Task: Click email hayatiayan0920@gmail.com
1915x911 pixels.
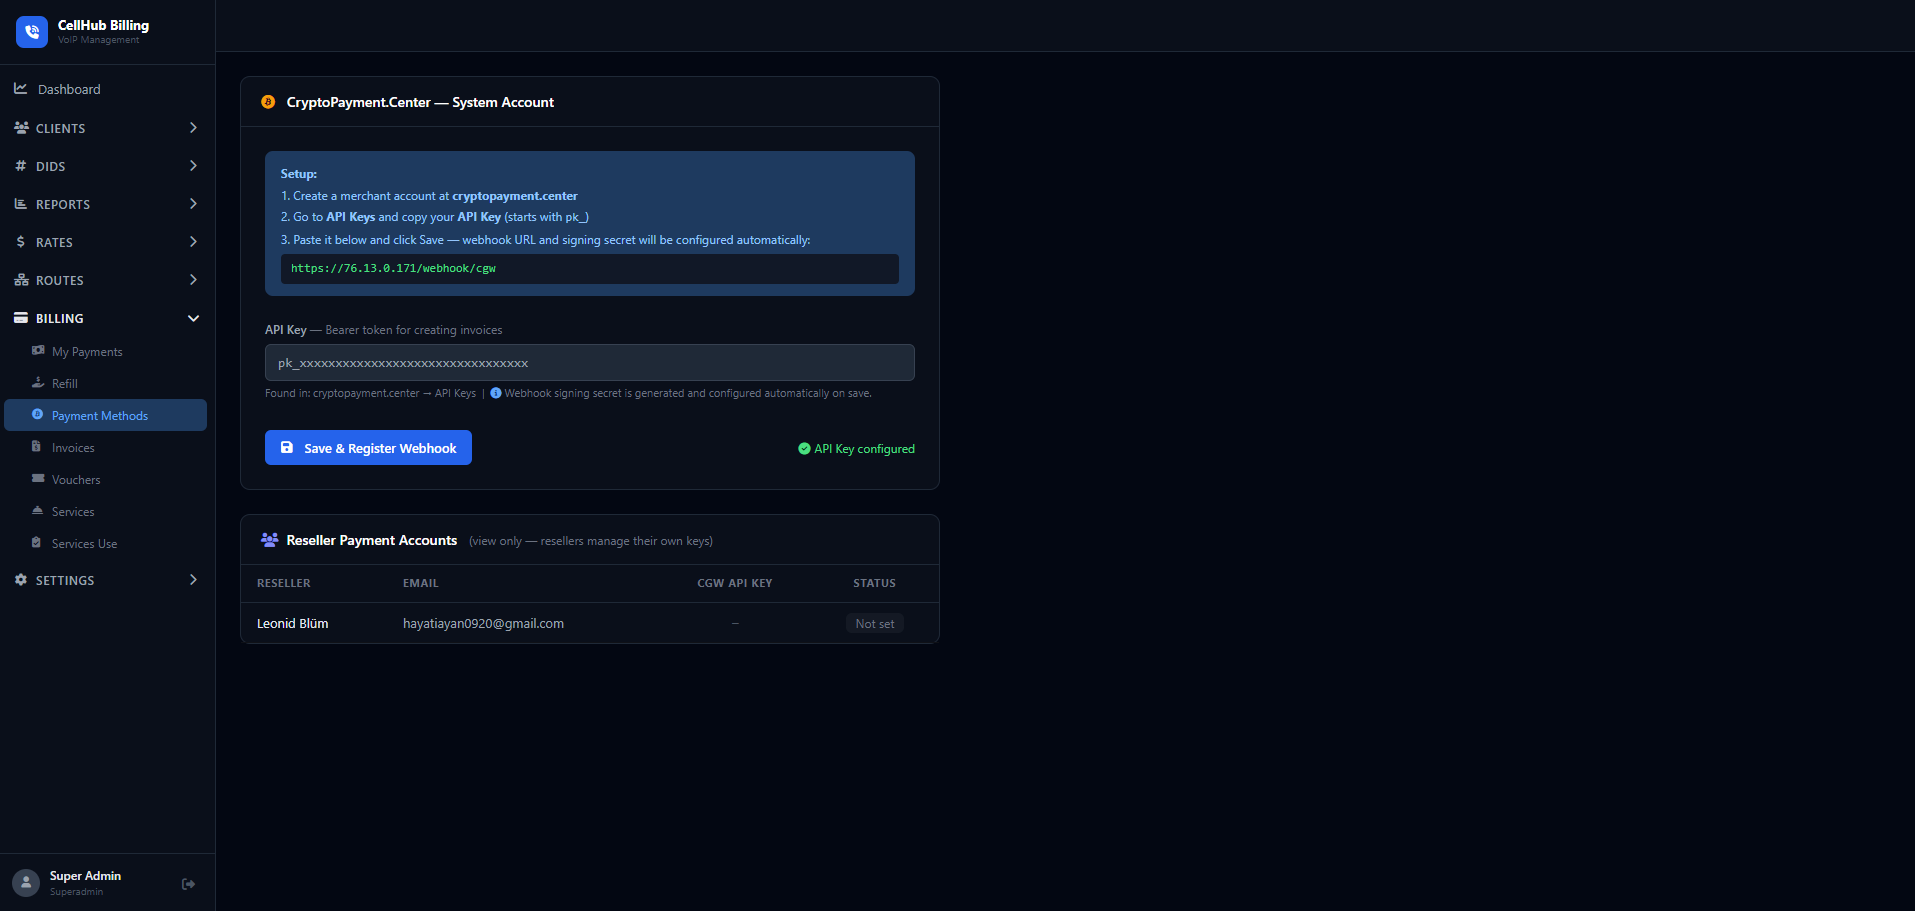Action: coord(483,623)
